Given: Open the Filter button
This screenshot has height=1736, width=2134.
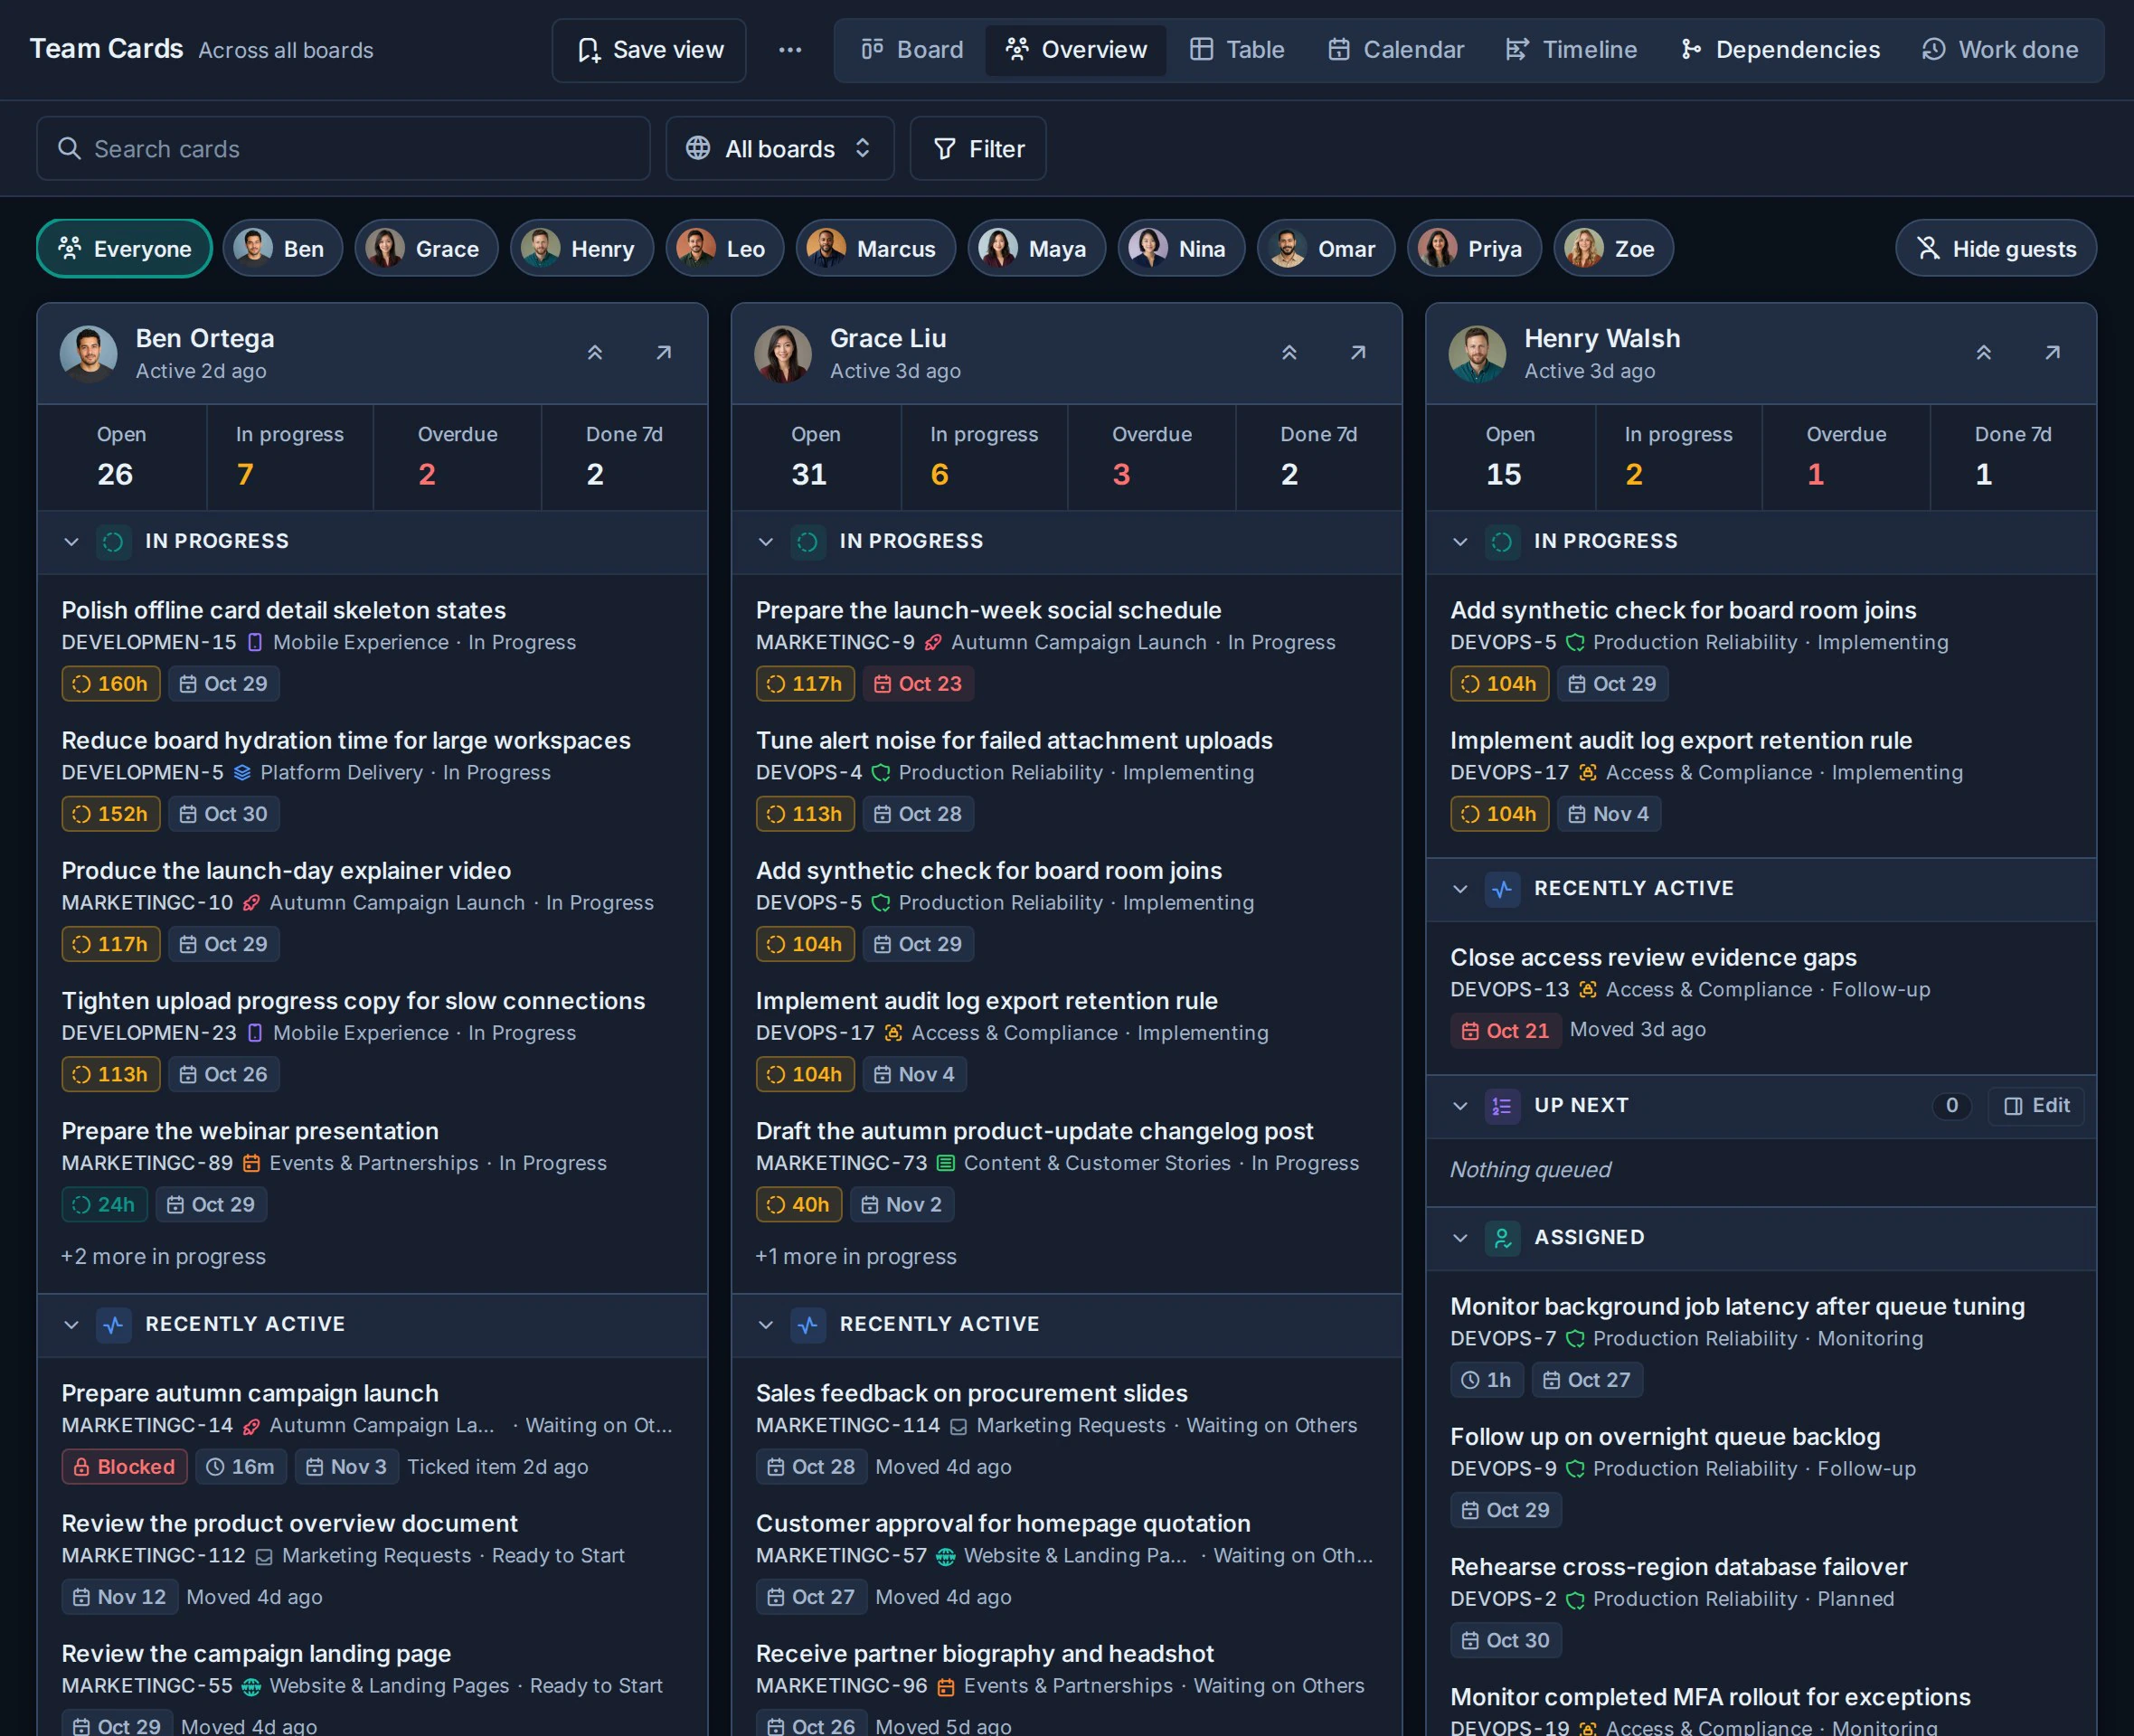Looking at the screenshot, I should coord(978,149).
